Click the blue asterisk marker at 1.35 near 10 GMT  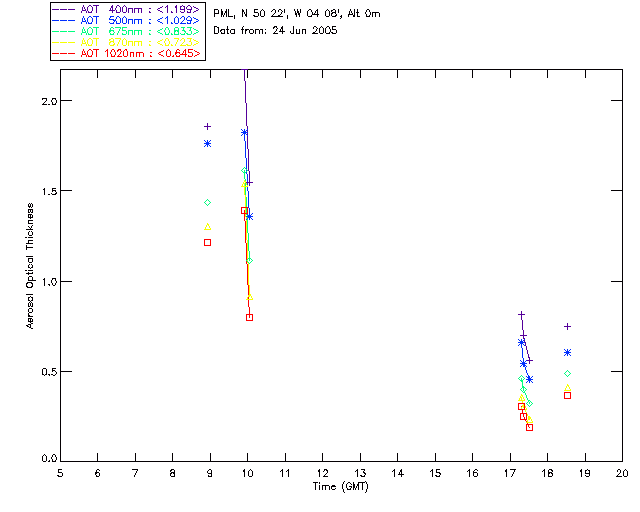249,216
